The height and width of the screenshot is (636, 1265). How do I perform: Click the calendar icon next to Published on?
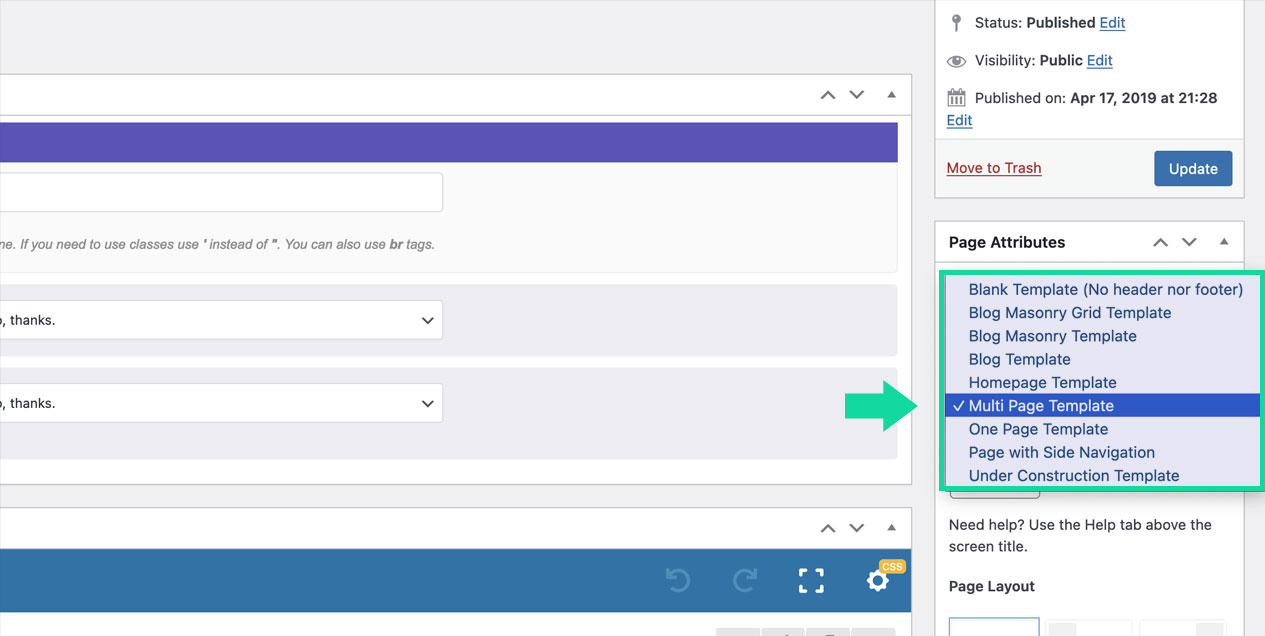point(957,98)
